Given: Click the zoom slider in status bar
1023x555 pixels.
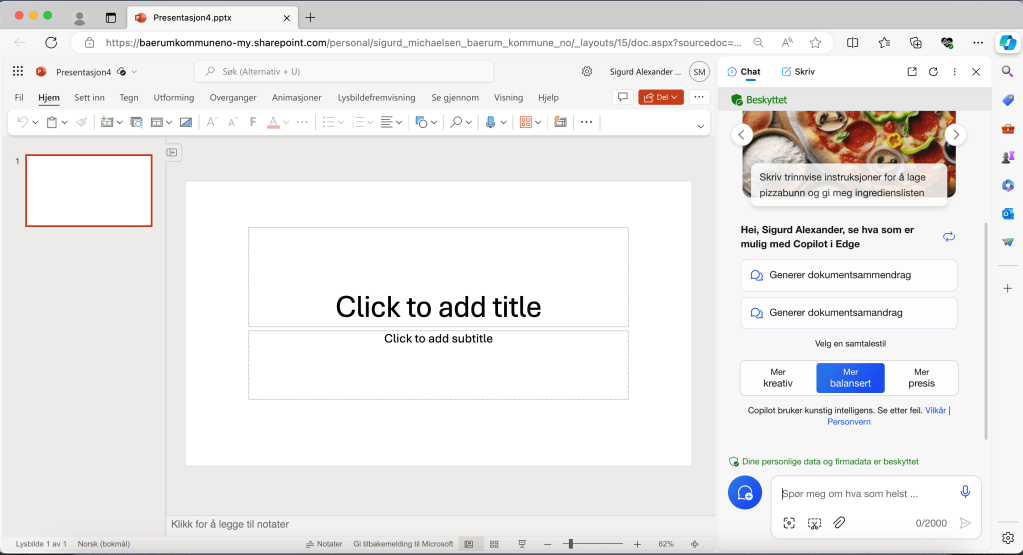Looking at the screenshot, I should pyautogui.click(x=570, y=544).
